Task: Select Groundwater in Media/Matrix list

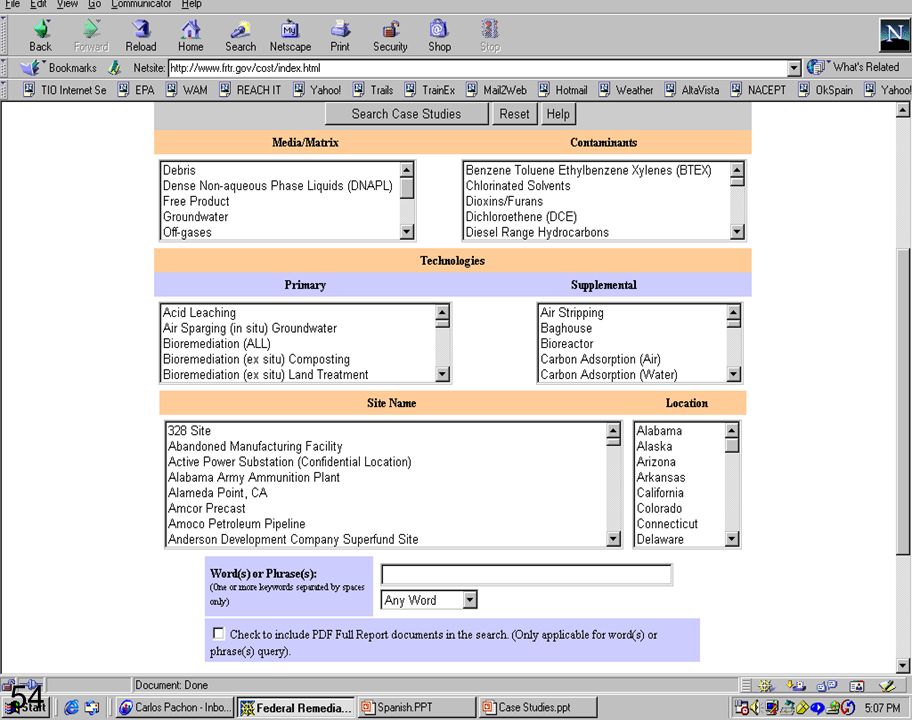Action: coord(195,216)
